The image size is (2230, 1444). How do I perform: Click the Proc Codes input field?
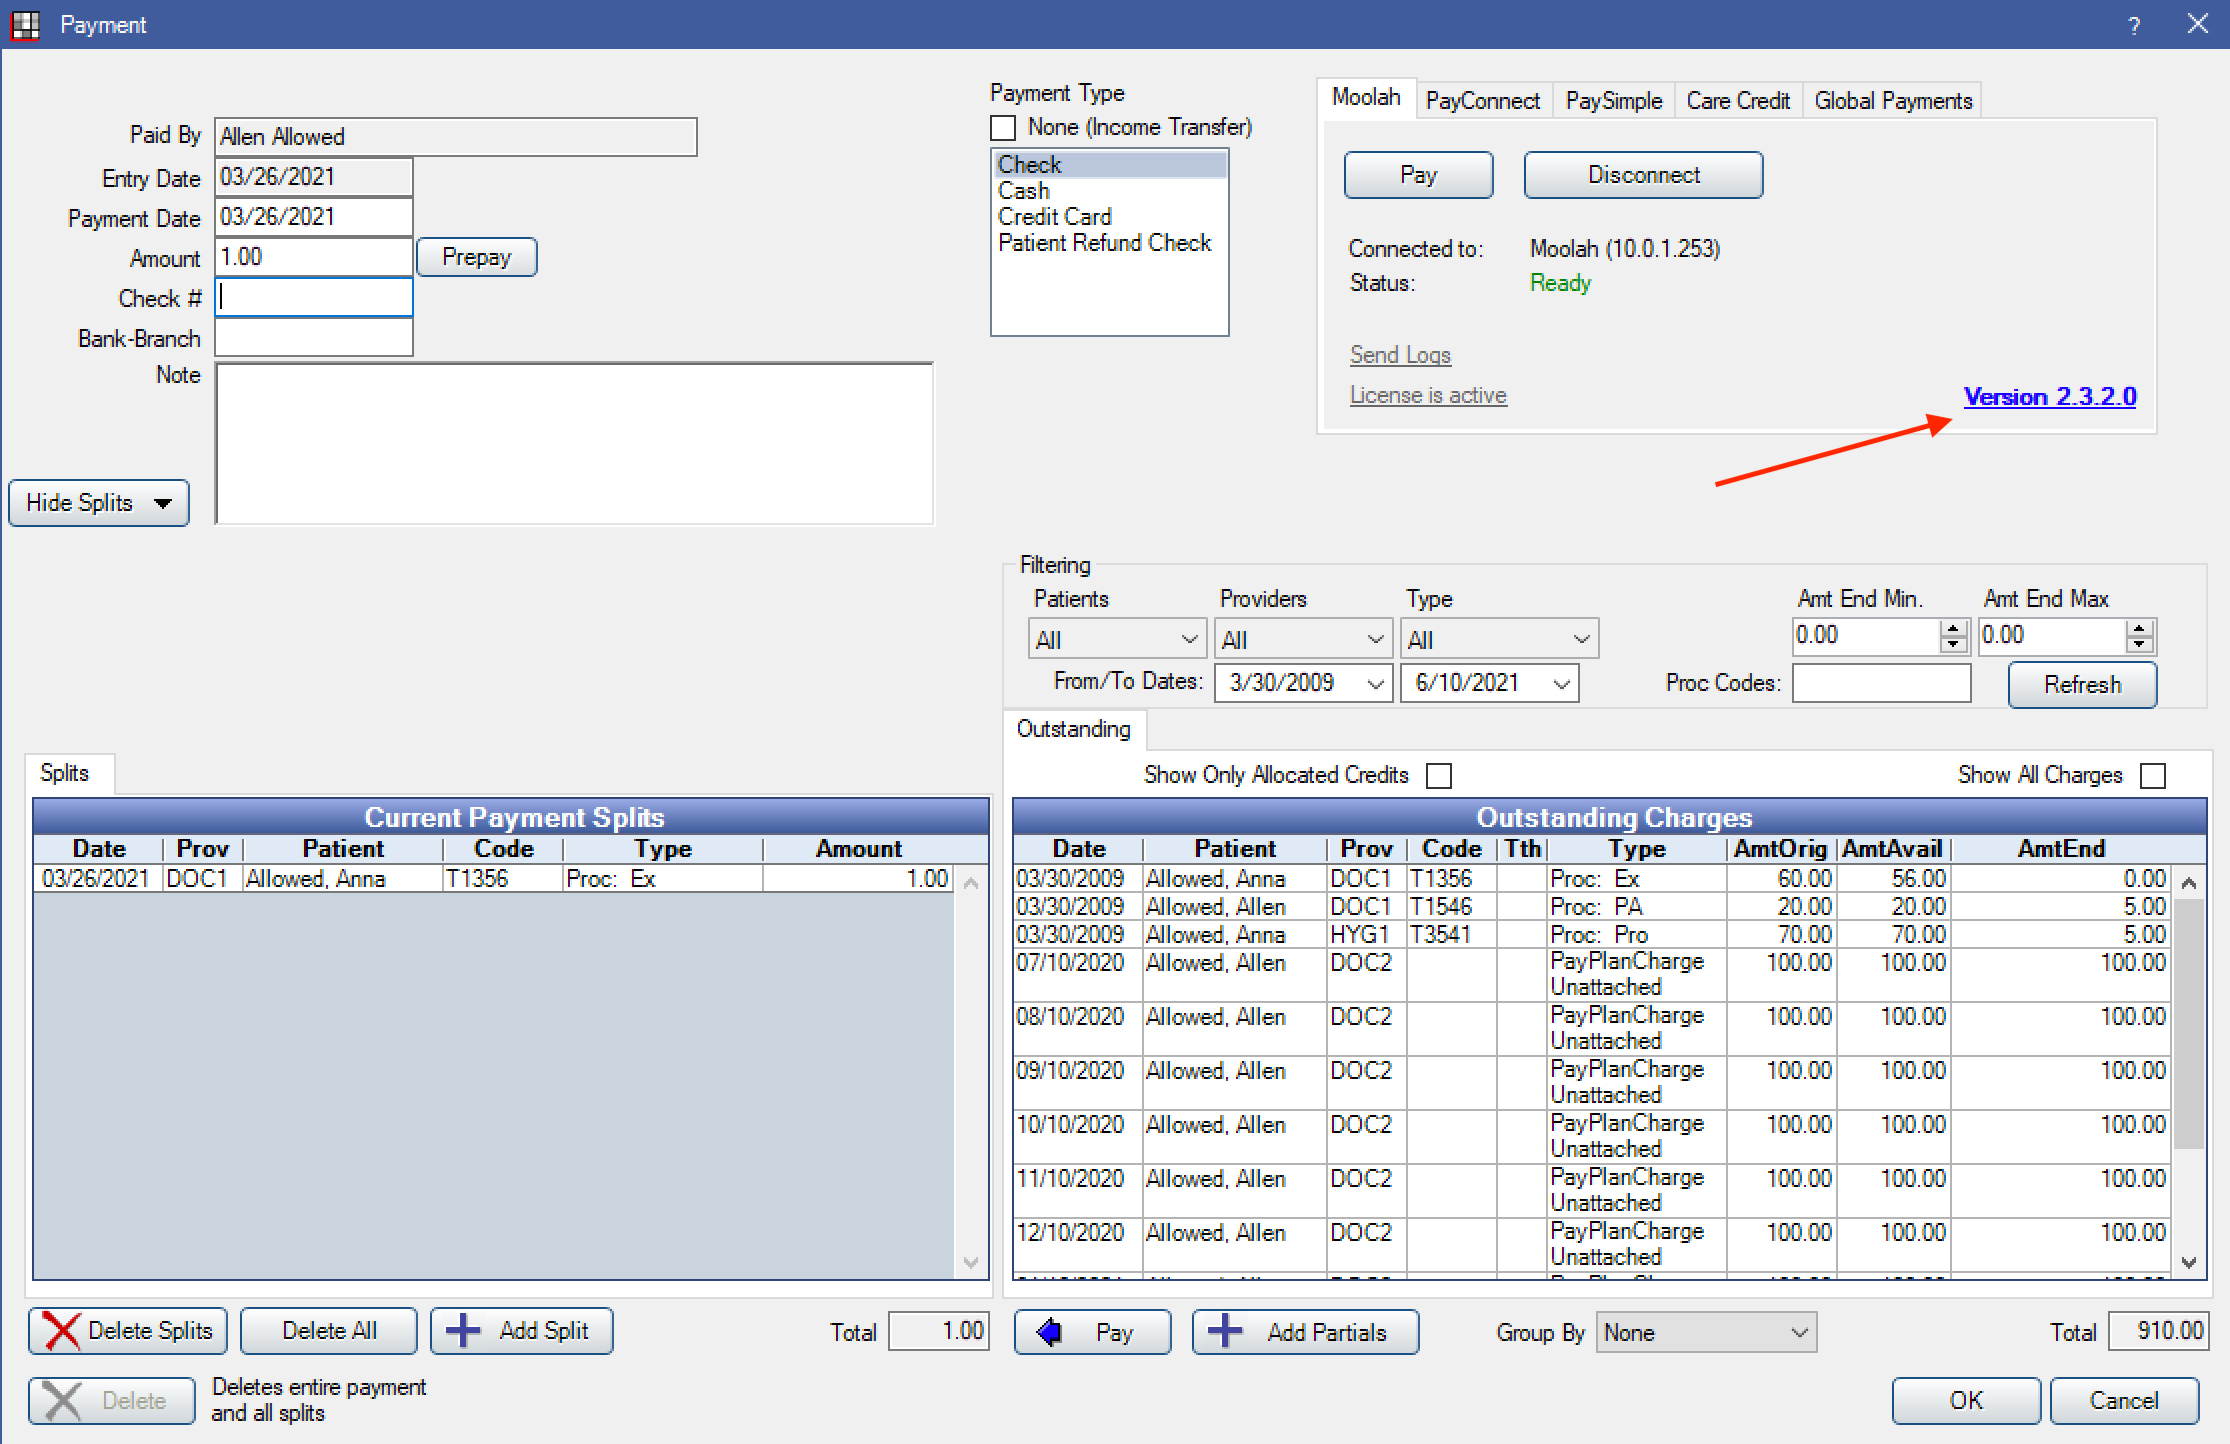point(1881,684)
